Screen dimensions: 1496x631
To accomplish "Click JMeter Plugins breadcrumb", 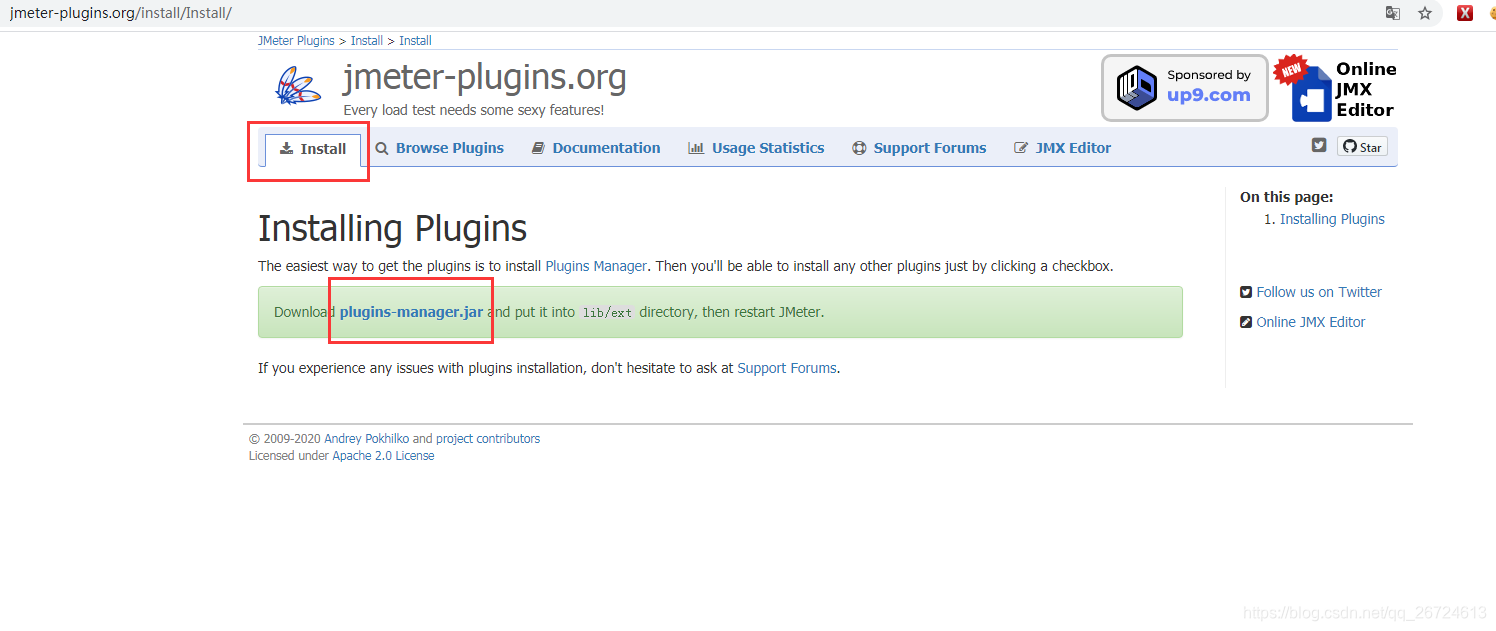I will coord(296,41).
